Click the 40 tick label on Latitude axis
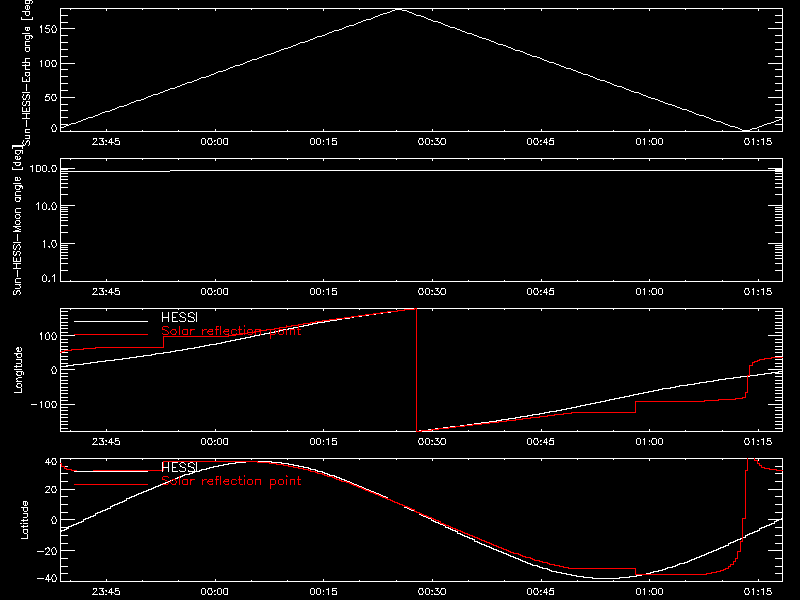 [51, 462]
